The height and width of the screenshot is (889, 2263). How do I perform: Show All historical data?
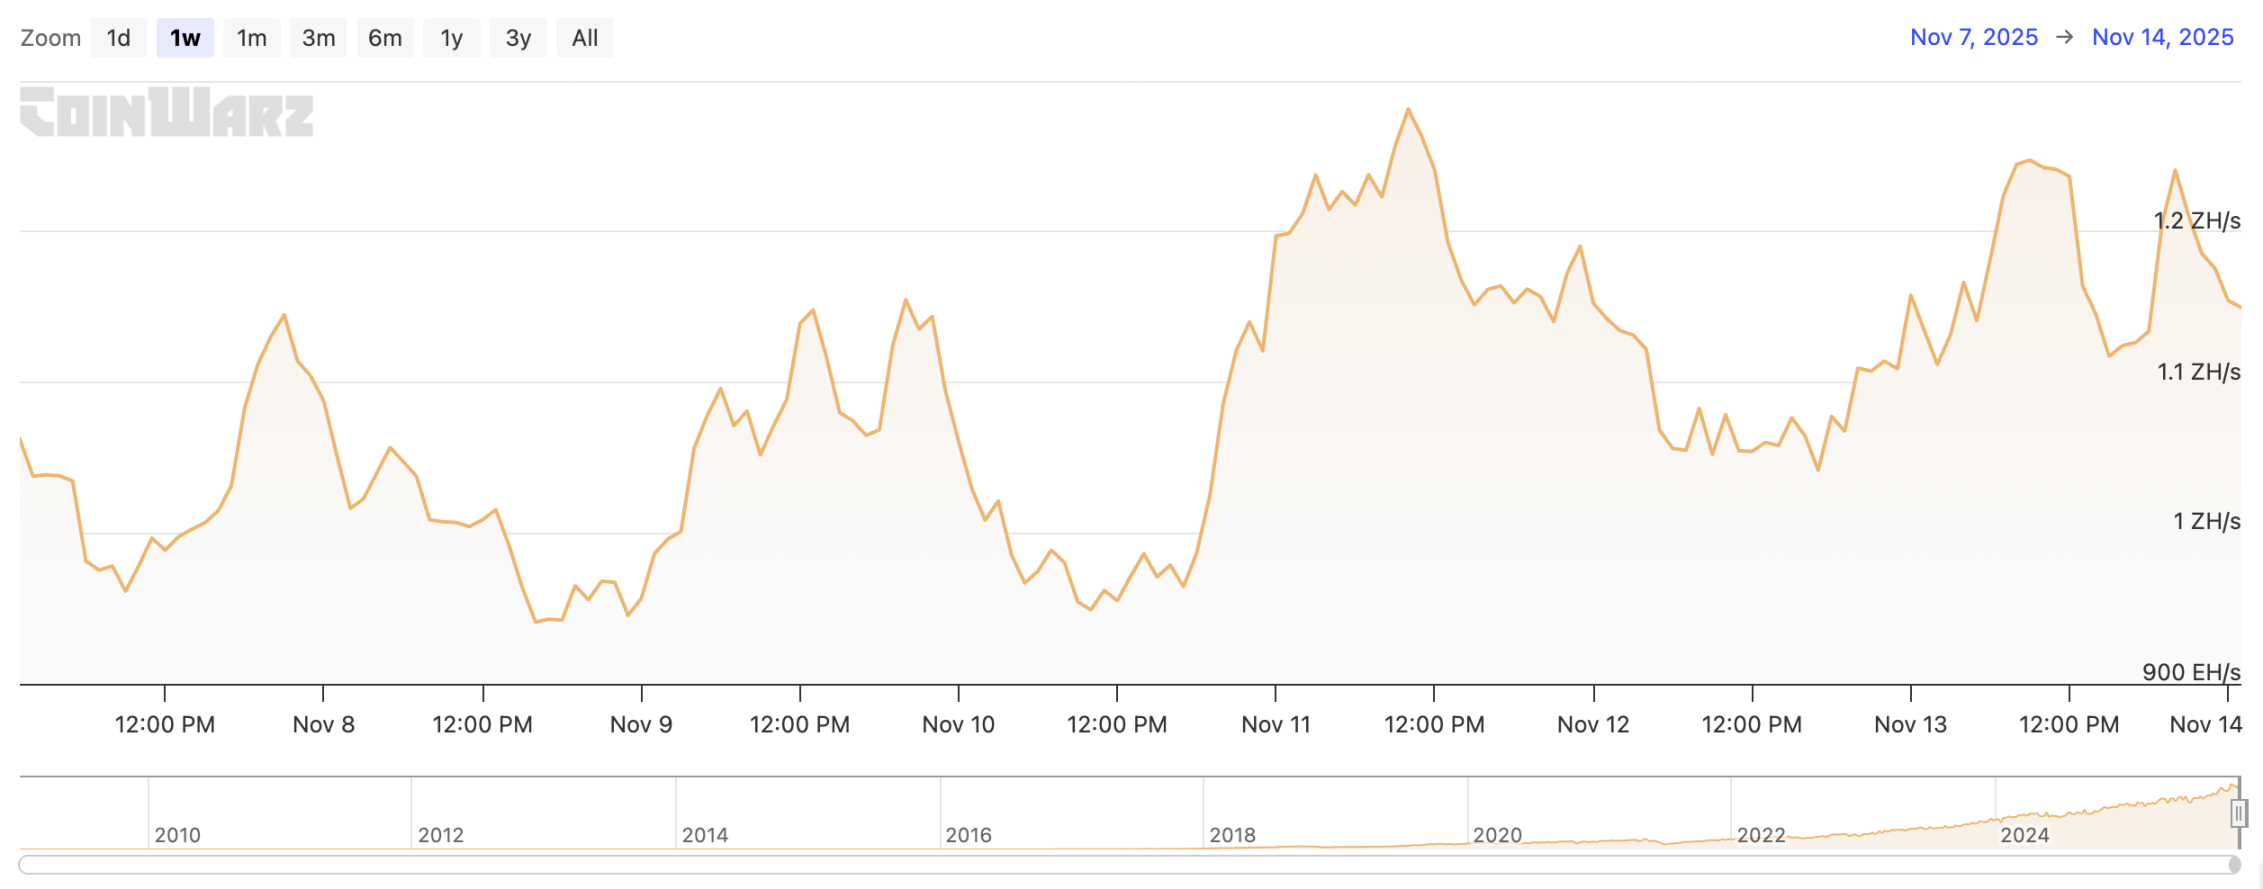[x=585, y=38]
